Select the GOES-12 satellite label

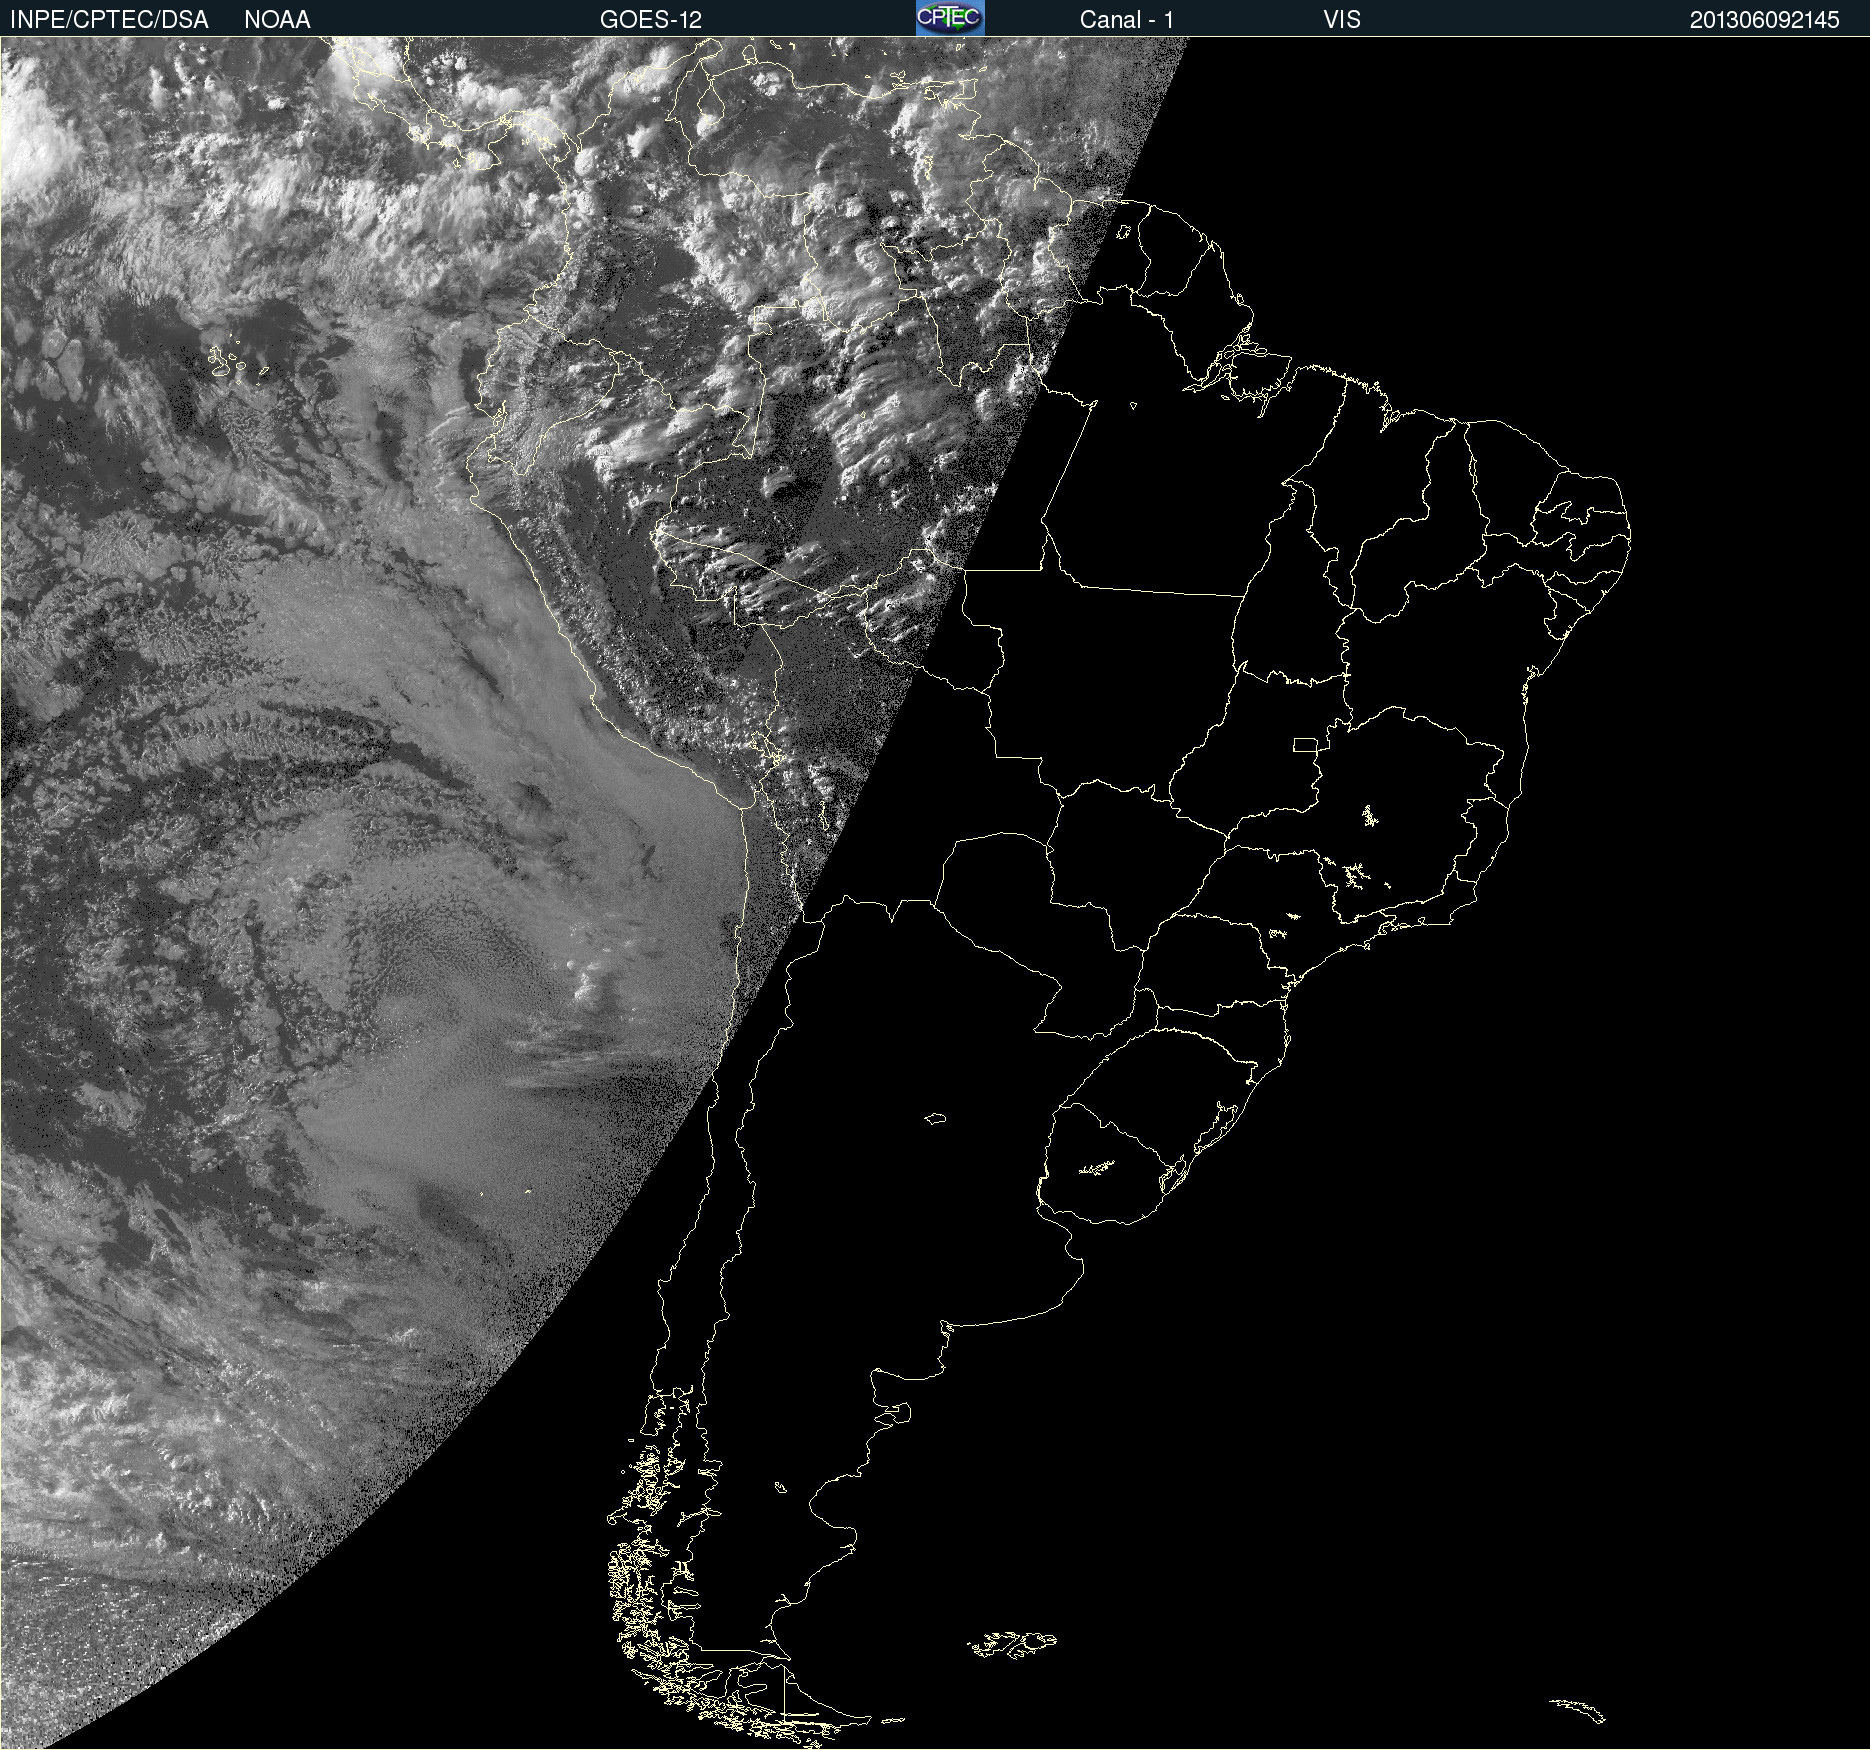(x=651, y=20)
